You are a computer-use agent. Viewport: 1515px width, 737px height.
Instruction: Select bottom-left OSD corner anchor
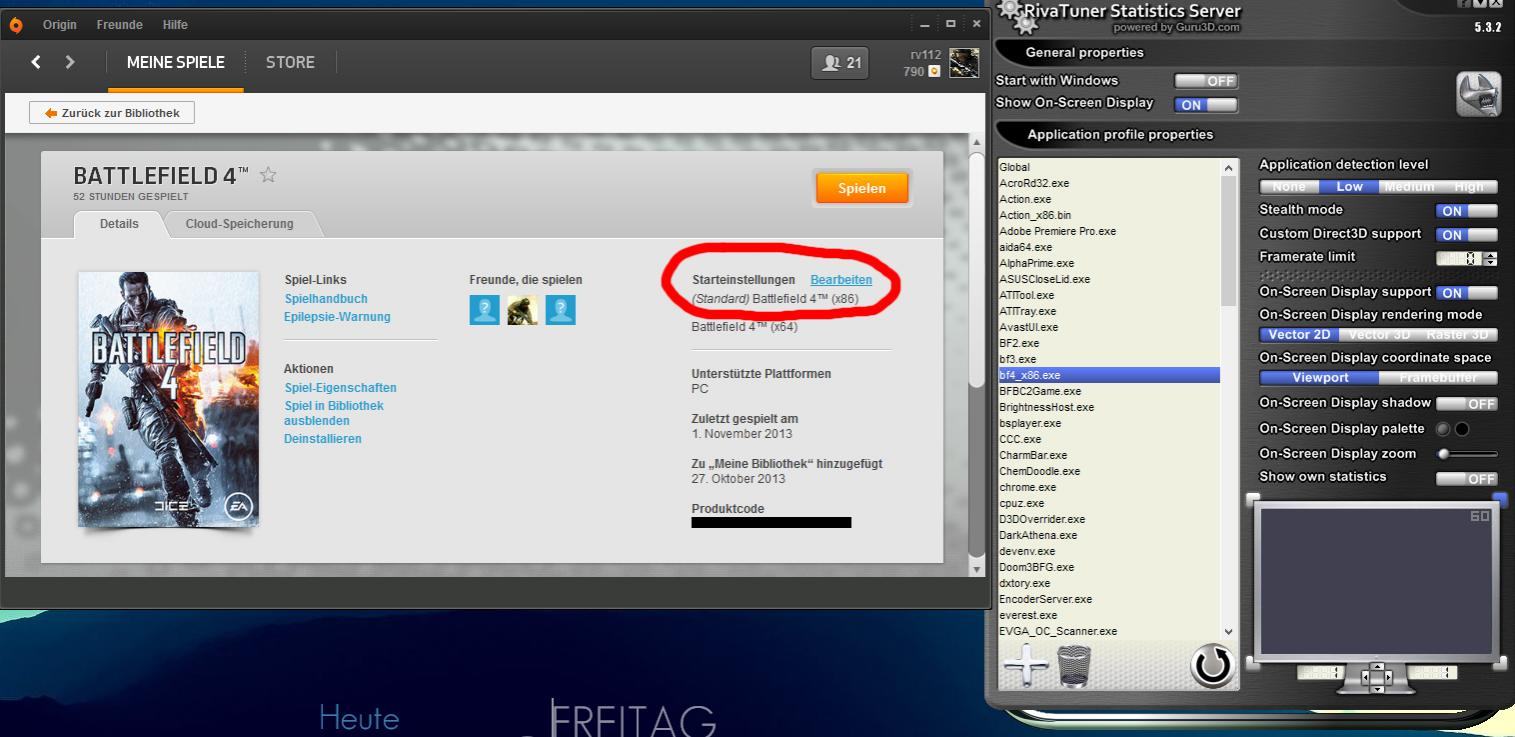click(1254, 661)
